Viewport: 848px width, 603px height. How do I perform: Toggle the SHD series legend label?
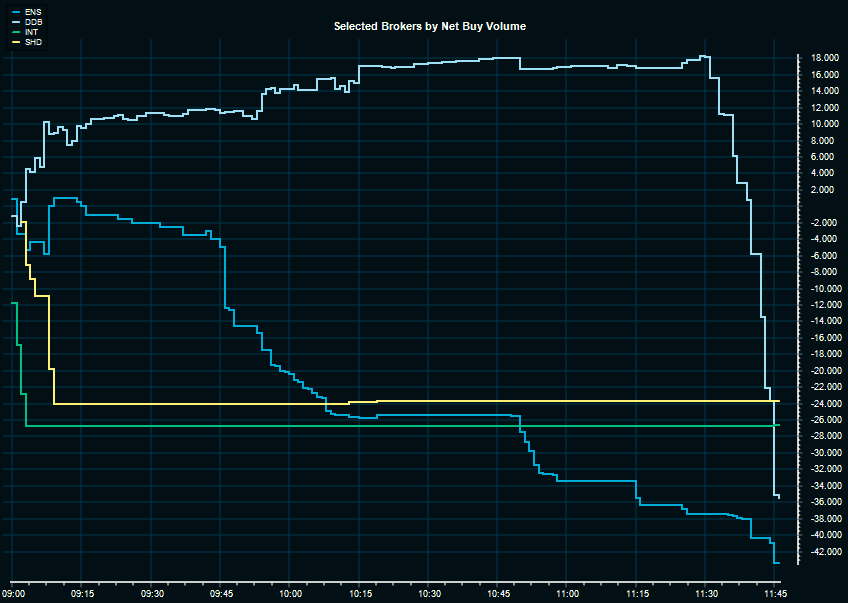click(x=32, y=41)
